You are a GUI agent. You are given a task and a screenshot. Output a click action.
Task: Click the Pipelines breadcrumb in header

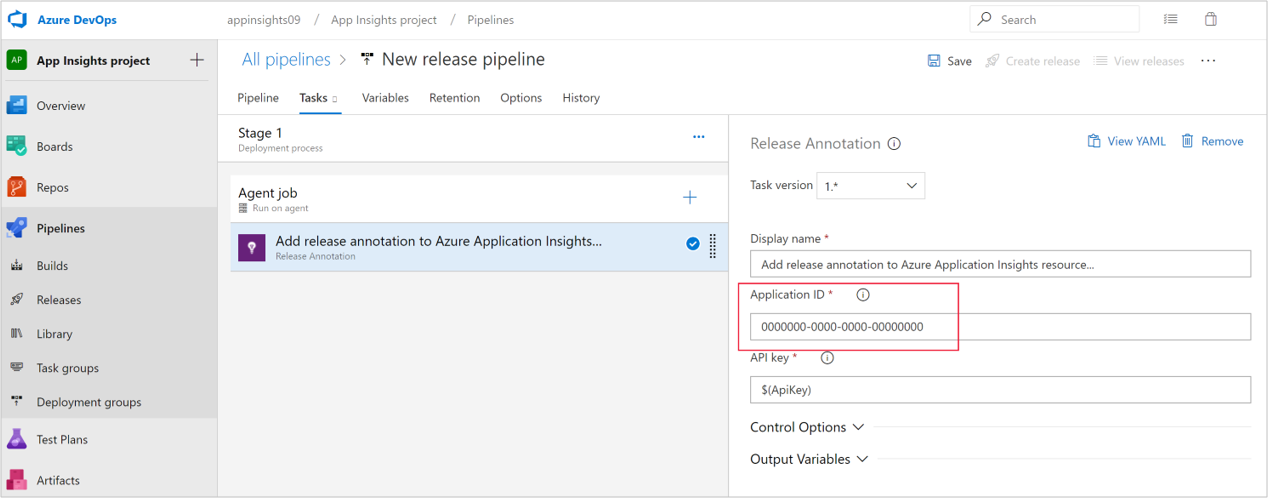(x=491, y=20)
